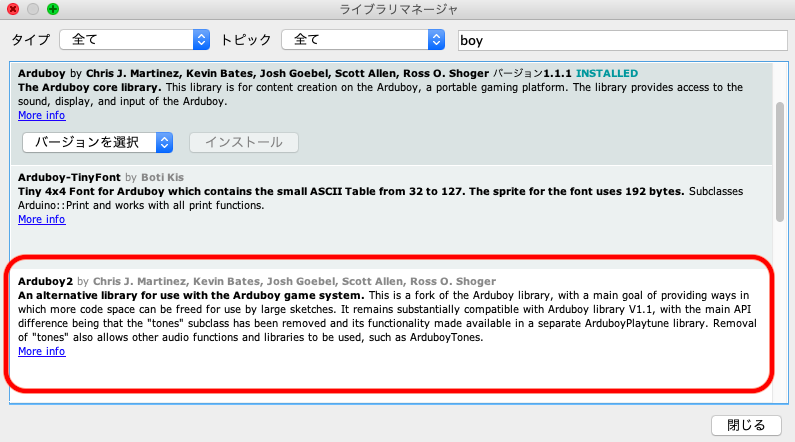The image size is (795, 442).
Task: Open the トピック dropdown set to 全て
Action: point(363,40)
